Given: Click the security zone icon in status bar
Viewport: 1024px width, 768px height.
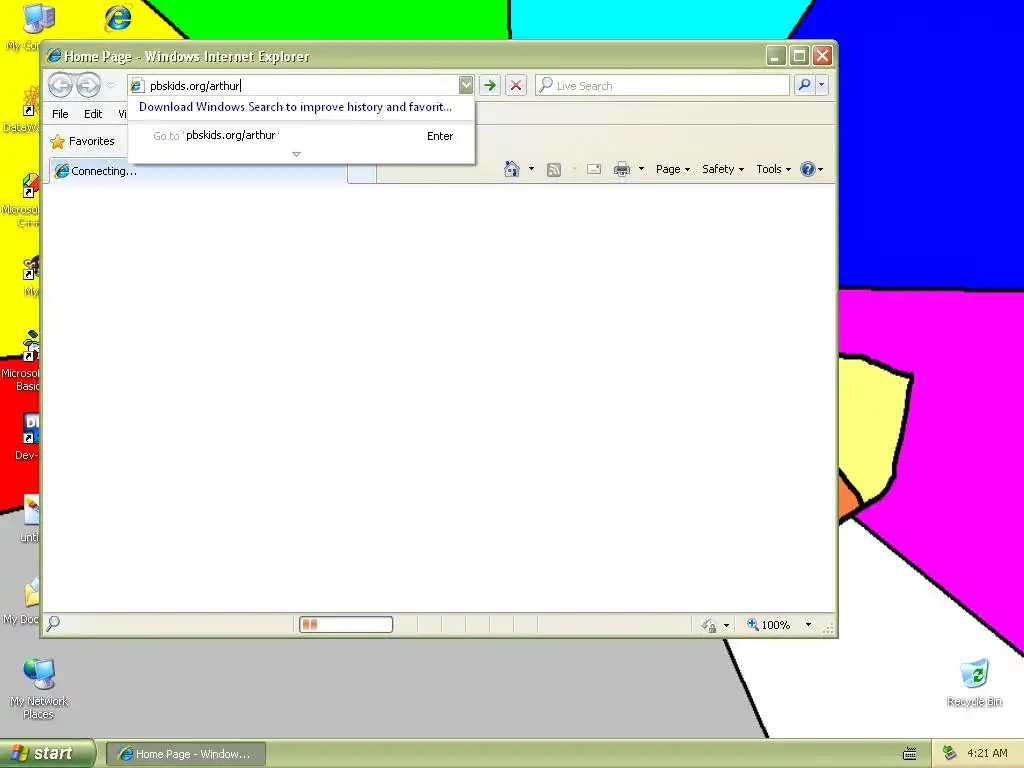Looking at the screenshot, I should (x=709, y=626).
